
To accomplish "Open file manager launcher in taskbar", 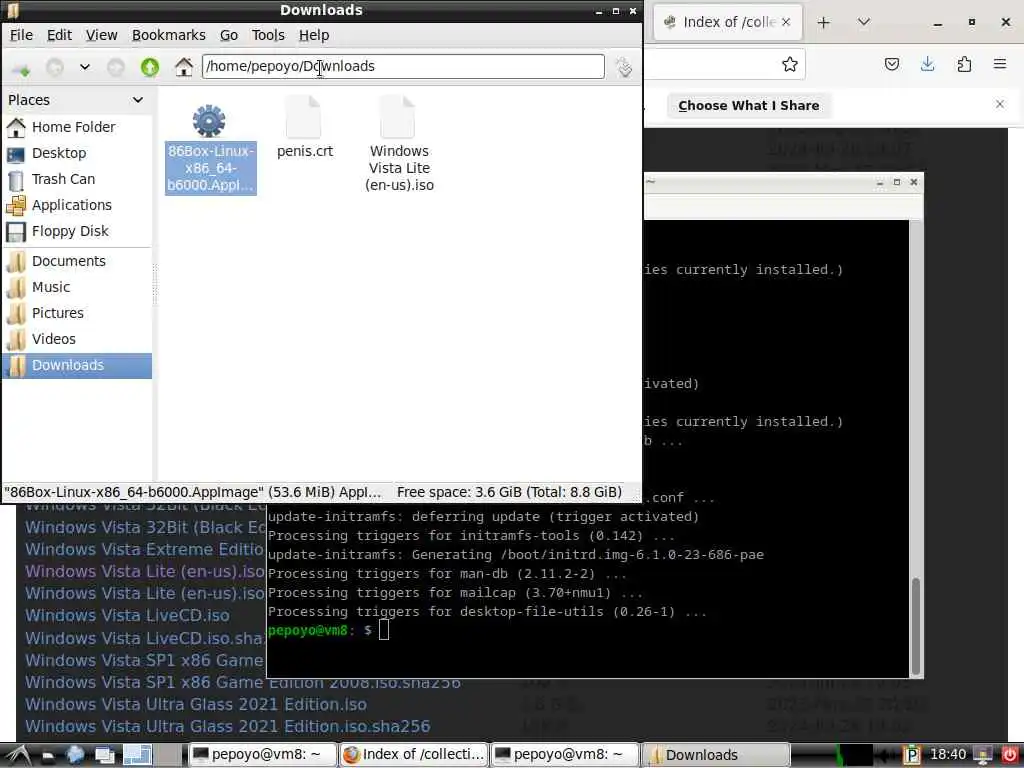I will point(48,756).
